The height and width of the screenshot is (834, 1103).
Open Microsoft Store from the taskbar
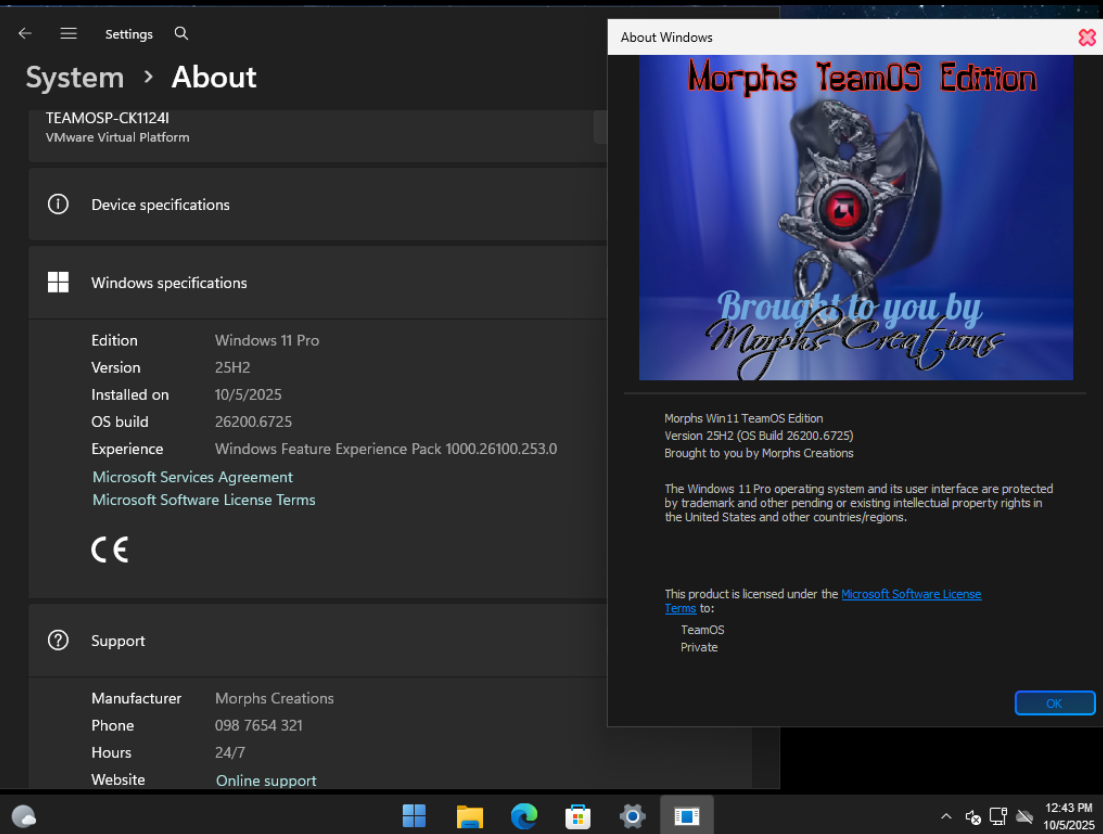click(x=578, y=816)
